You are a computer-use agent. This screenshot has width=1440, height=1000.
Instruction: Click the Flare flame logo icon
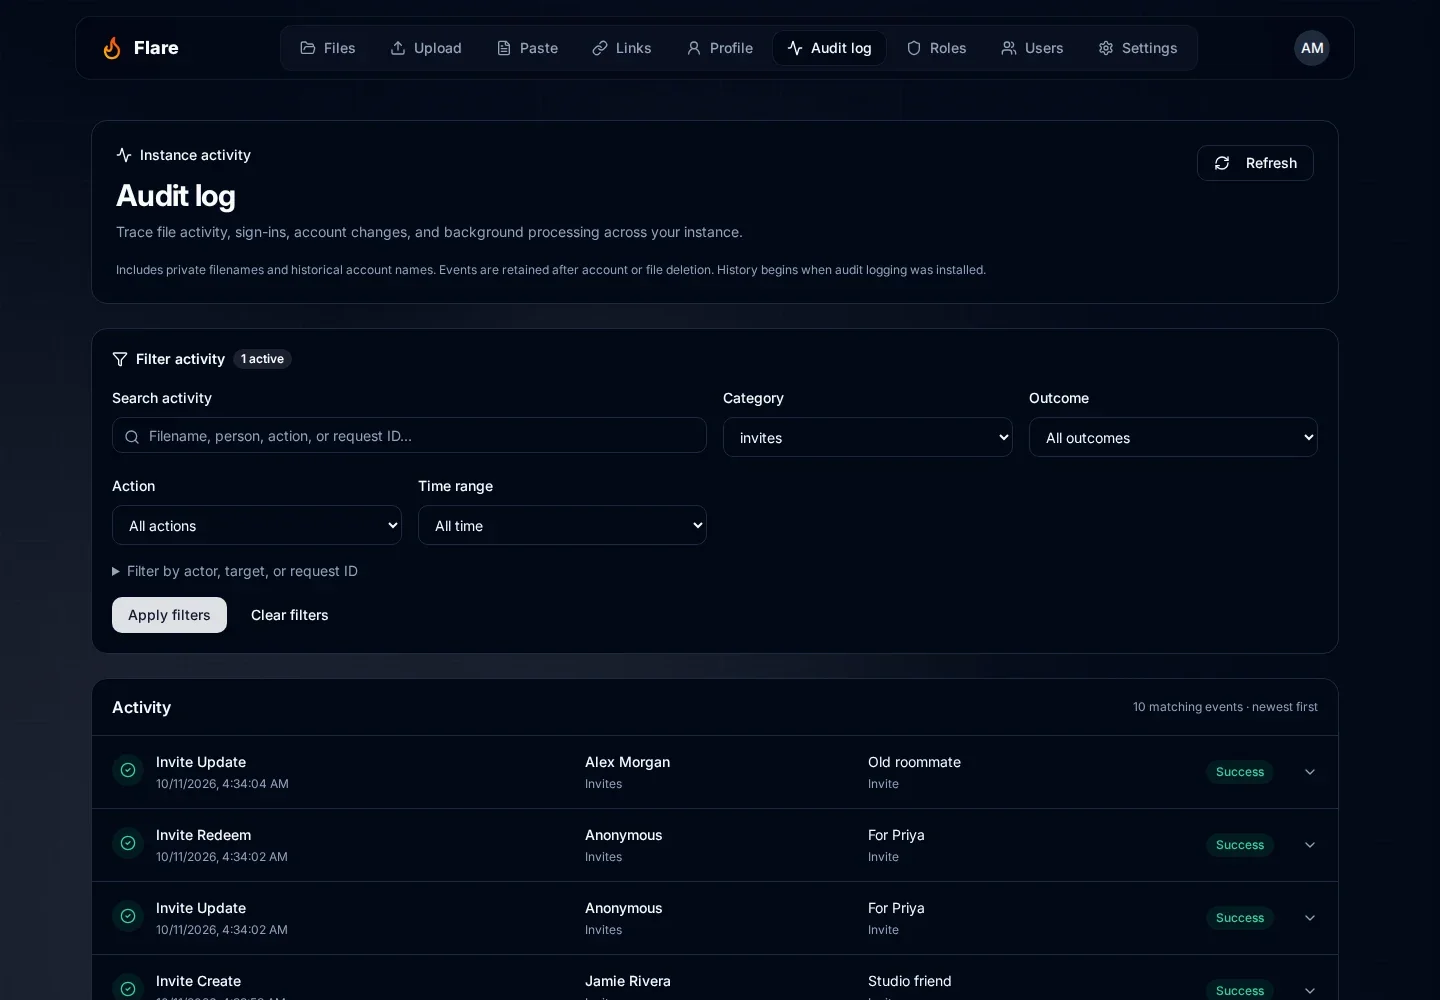[x=112, y=48]
